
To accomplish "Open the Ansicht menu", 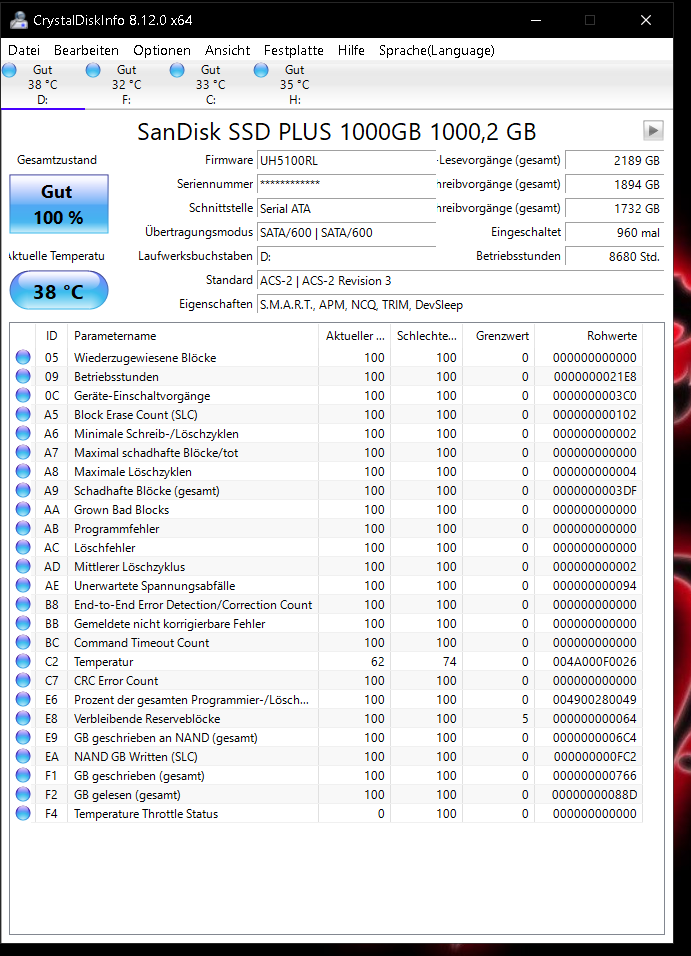I will tap(227, 51).
